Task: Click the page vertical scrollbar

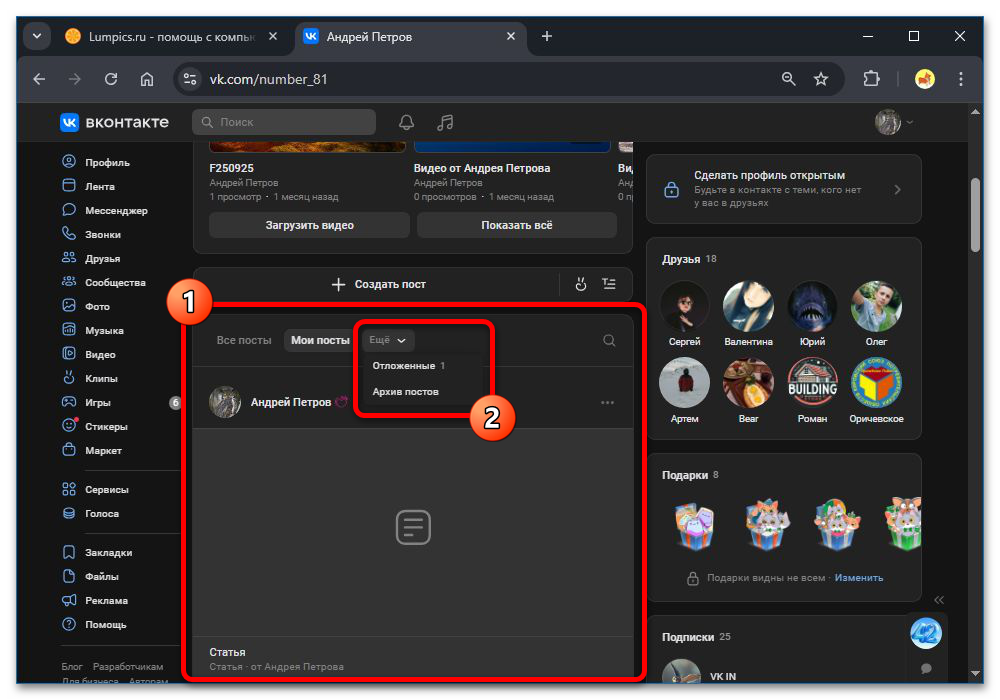Action: point(975,215)
